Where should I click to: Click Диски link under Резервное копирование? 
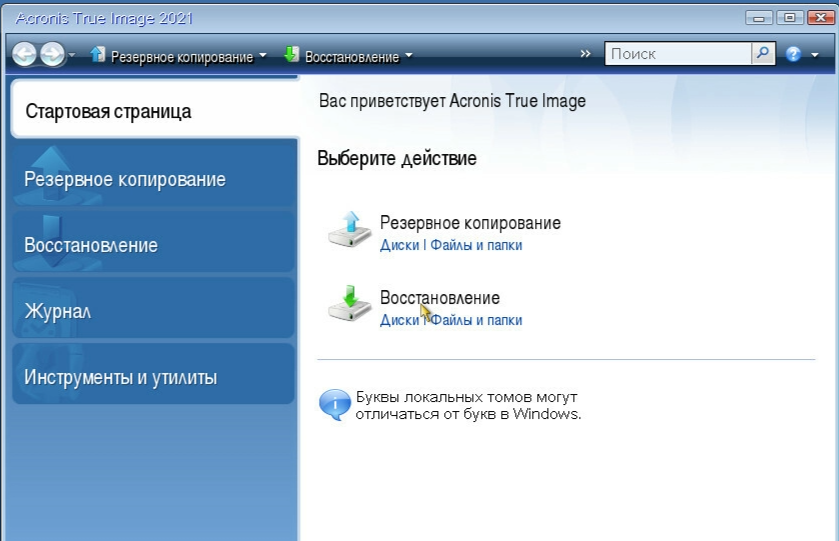point(400,245)
